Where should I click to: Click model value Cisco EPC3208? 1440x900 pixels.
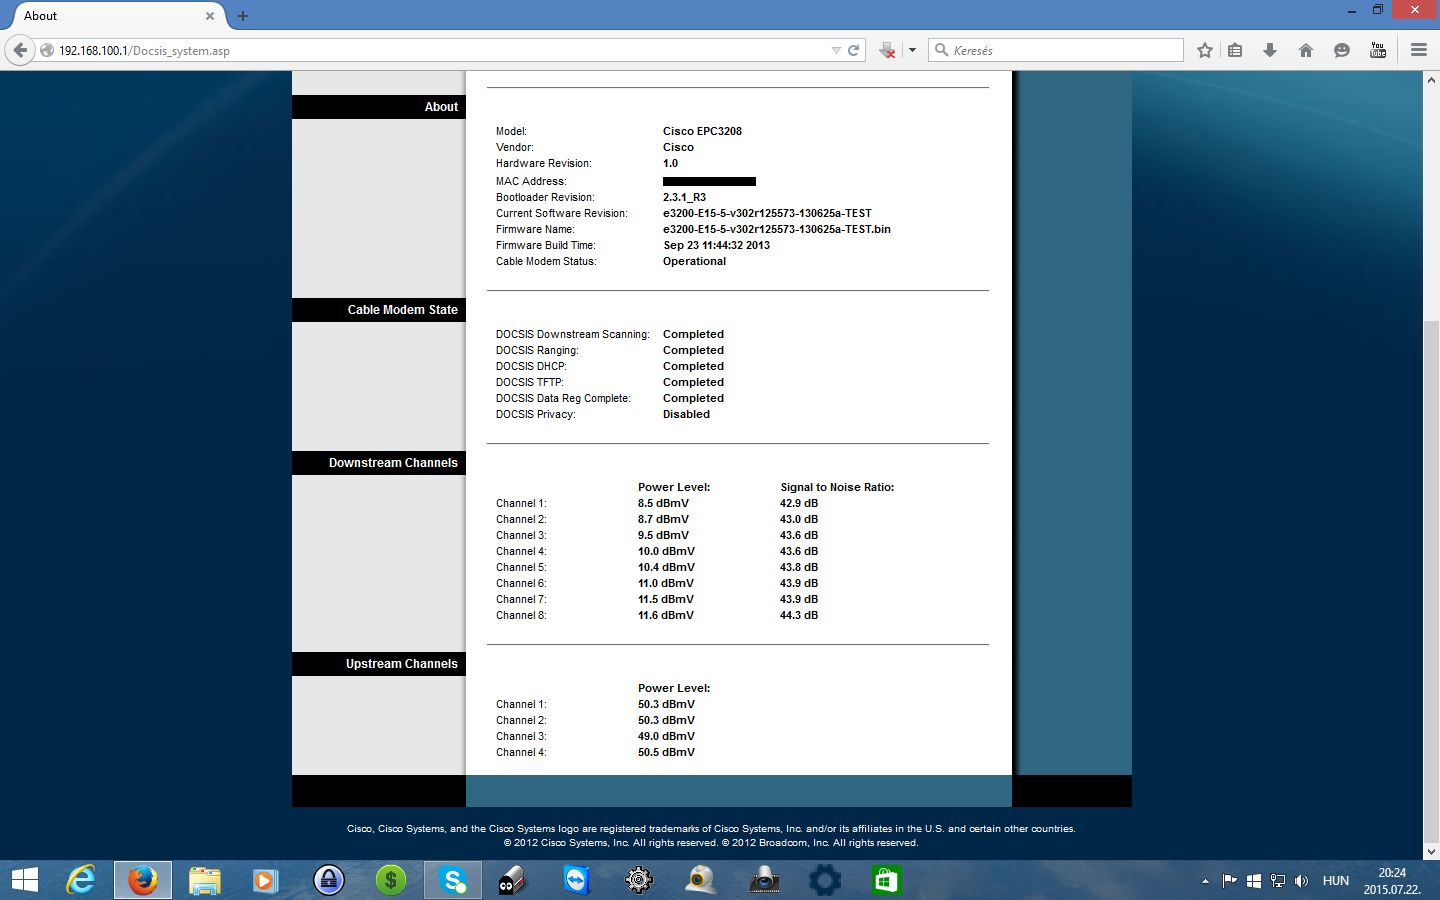702,131
